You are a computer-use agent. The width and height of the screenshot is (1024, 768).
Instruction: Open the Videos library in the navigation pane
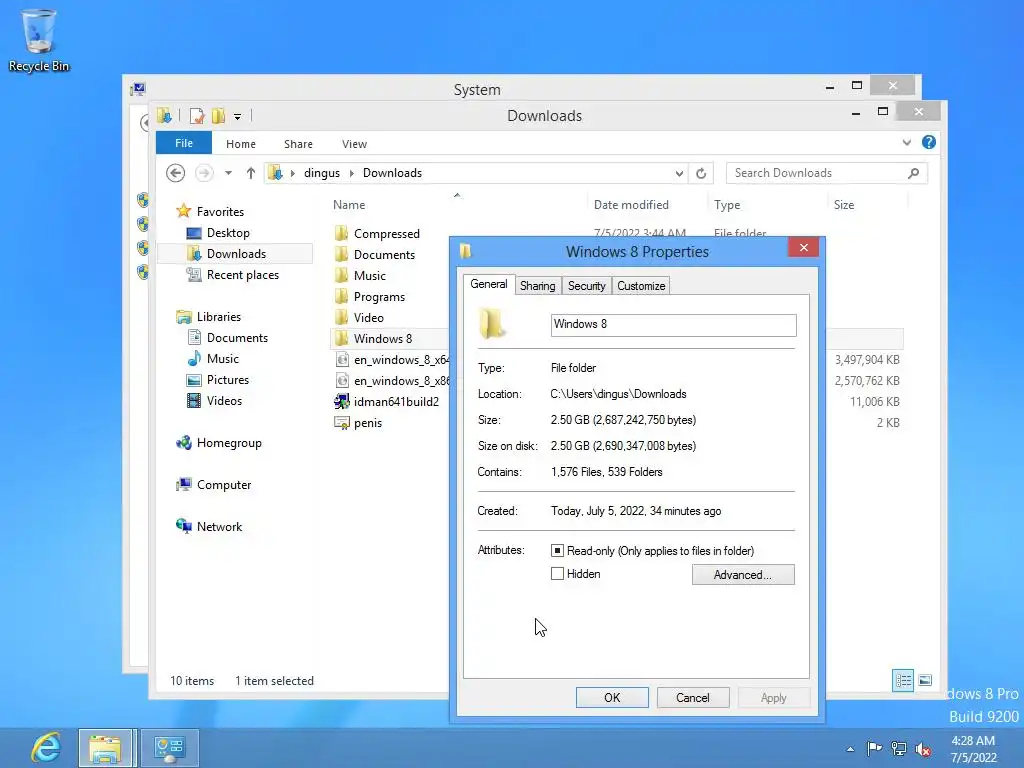[x=224, y=400]
